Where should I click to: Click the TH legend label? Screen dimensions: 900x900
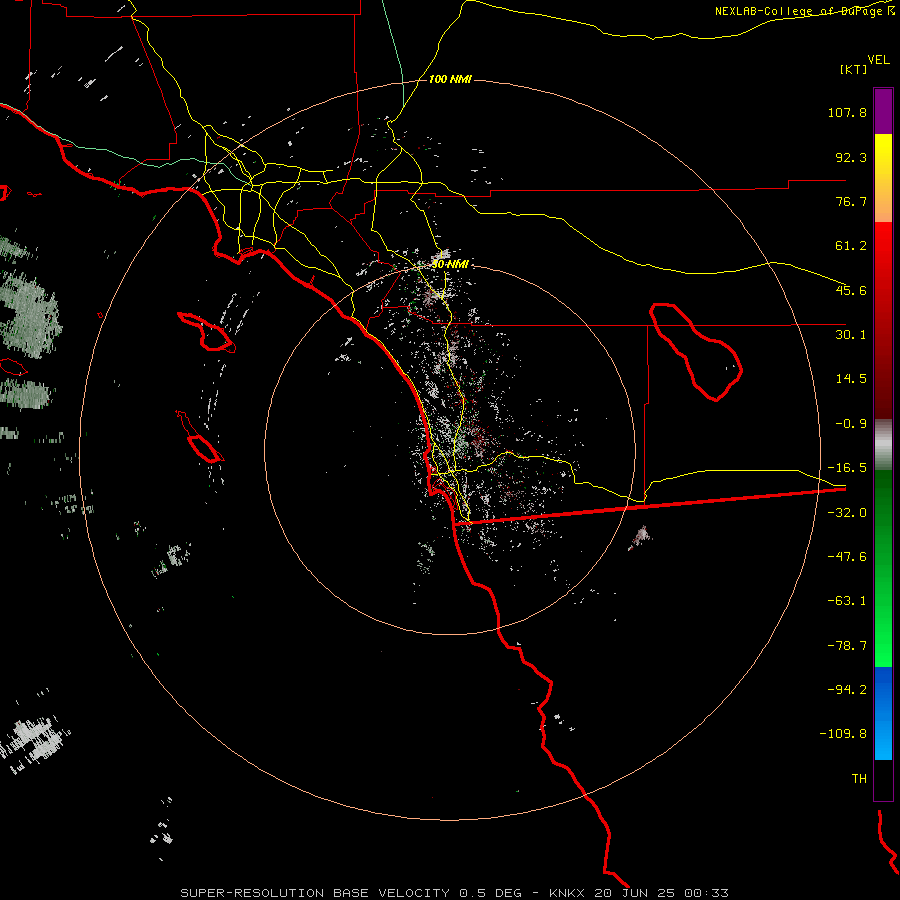coord(859,779)
